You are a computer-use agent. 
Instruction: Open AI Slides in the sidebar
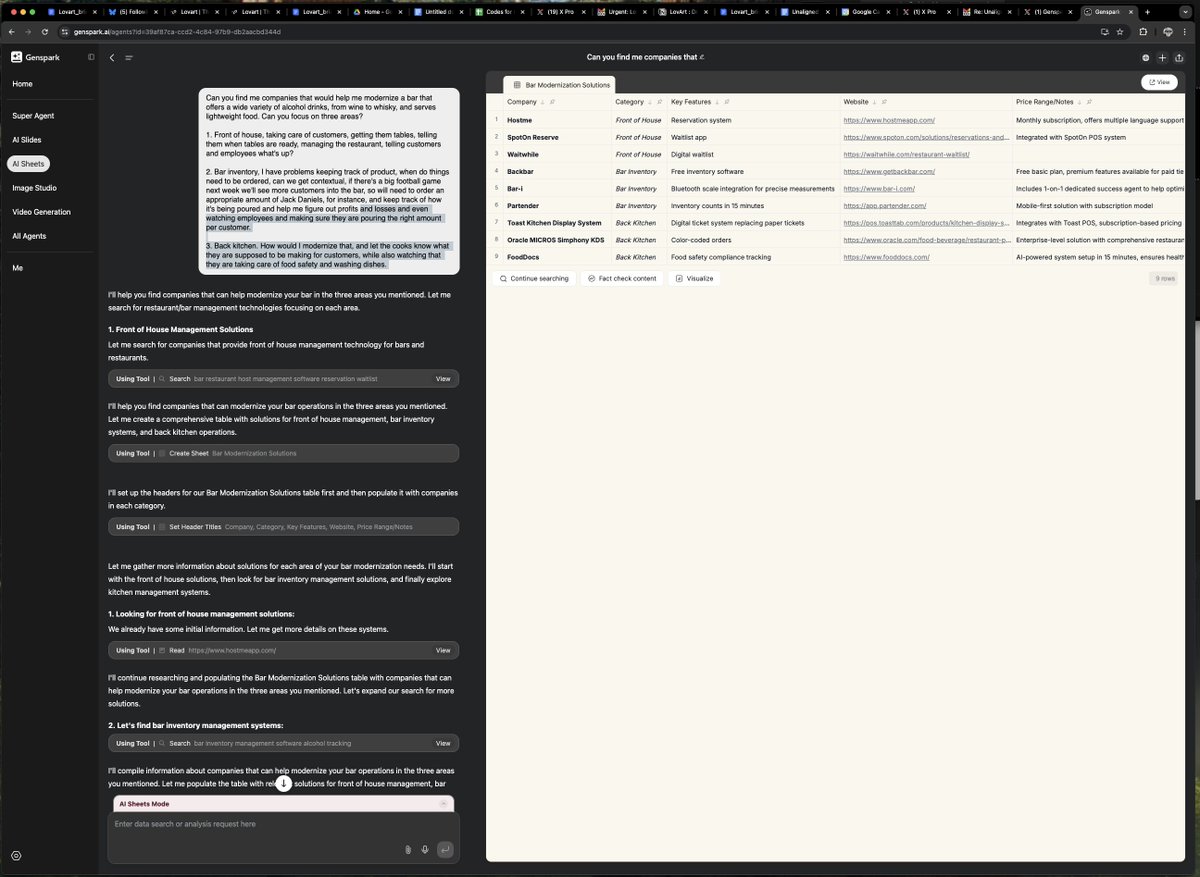click(x=27, y=140)
